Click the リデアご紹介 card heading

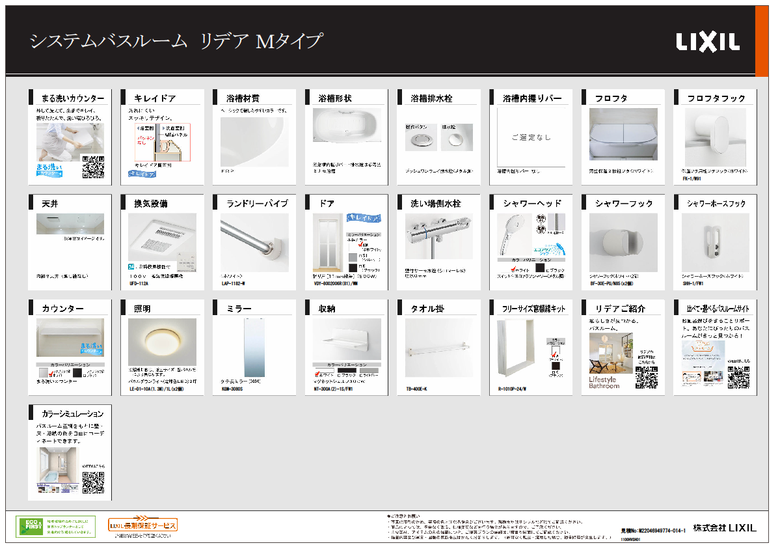pyautogui.click(x=620, y=309)
